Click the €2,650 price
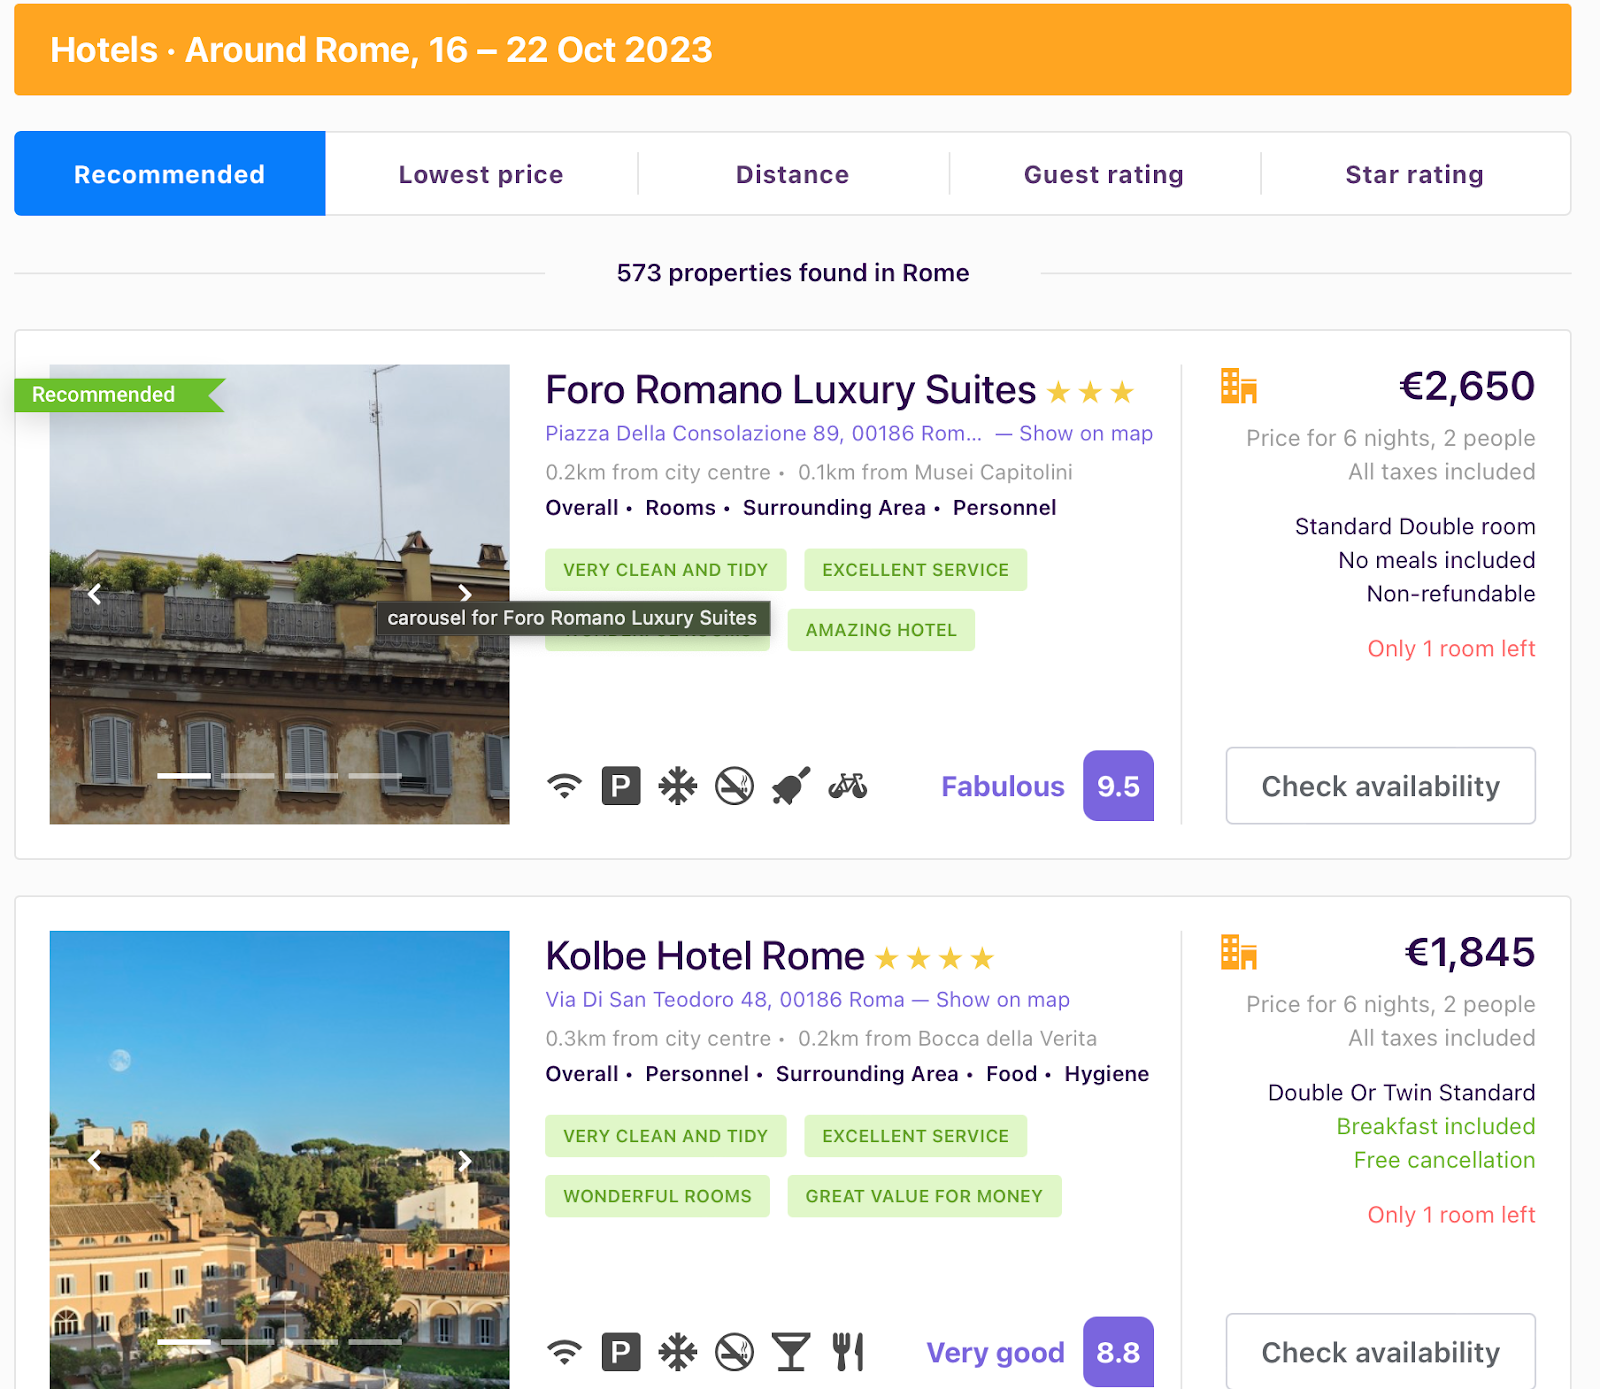The width and height of the screenshot is (1600, 1389). [1467, 386]
